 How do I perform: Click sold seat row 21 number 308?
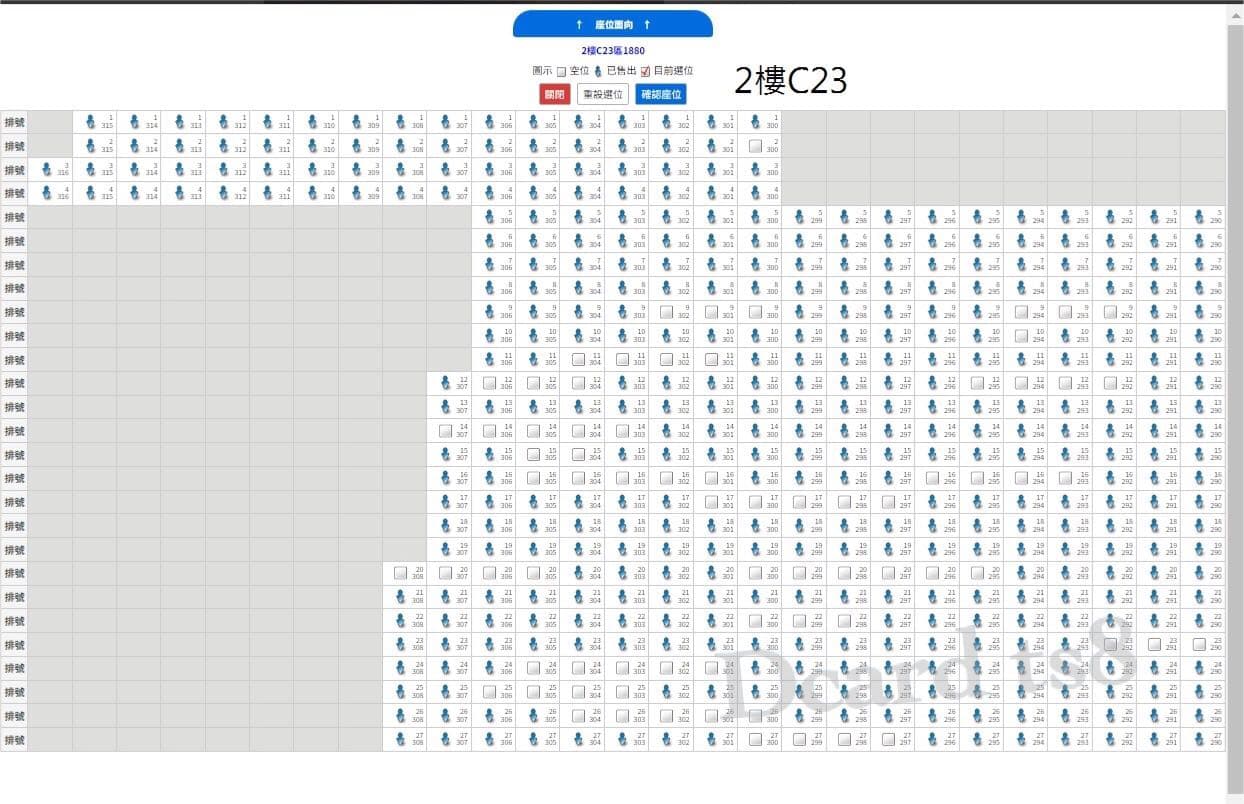(x=401, y=597)
